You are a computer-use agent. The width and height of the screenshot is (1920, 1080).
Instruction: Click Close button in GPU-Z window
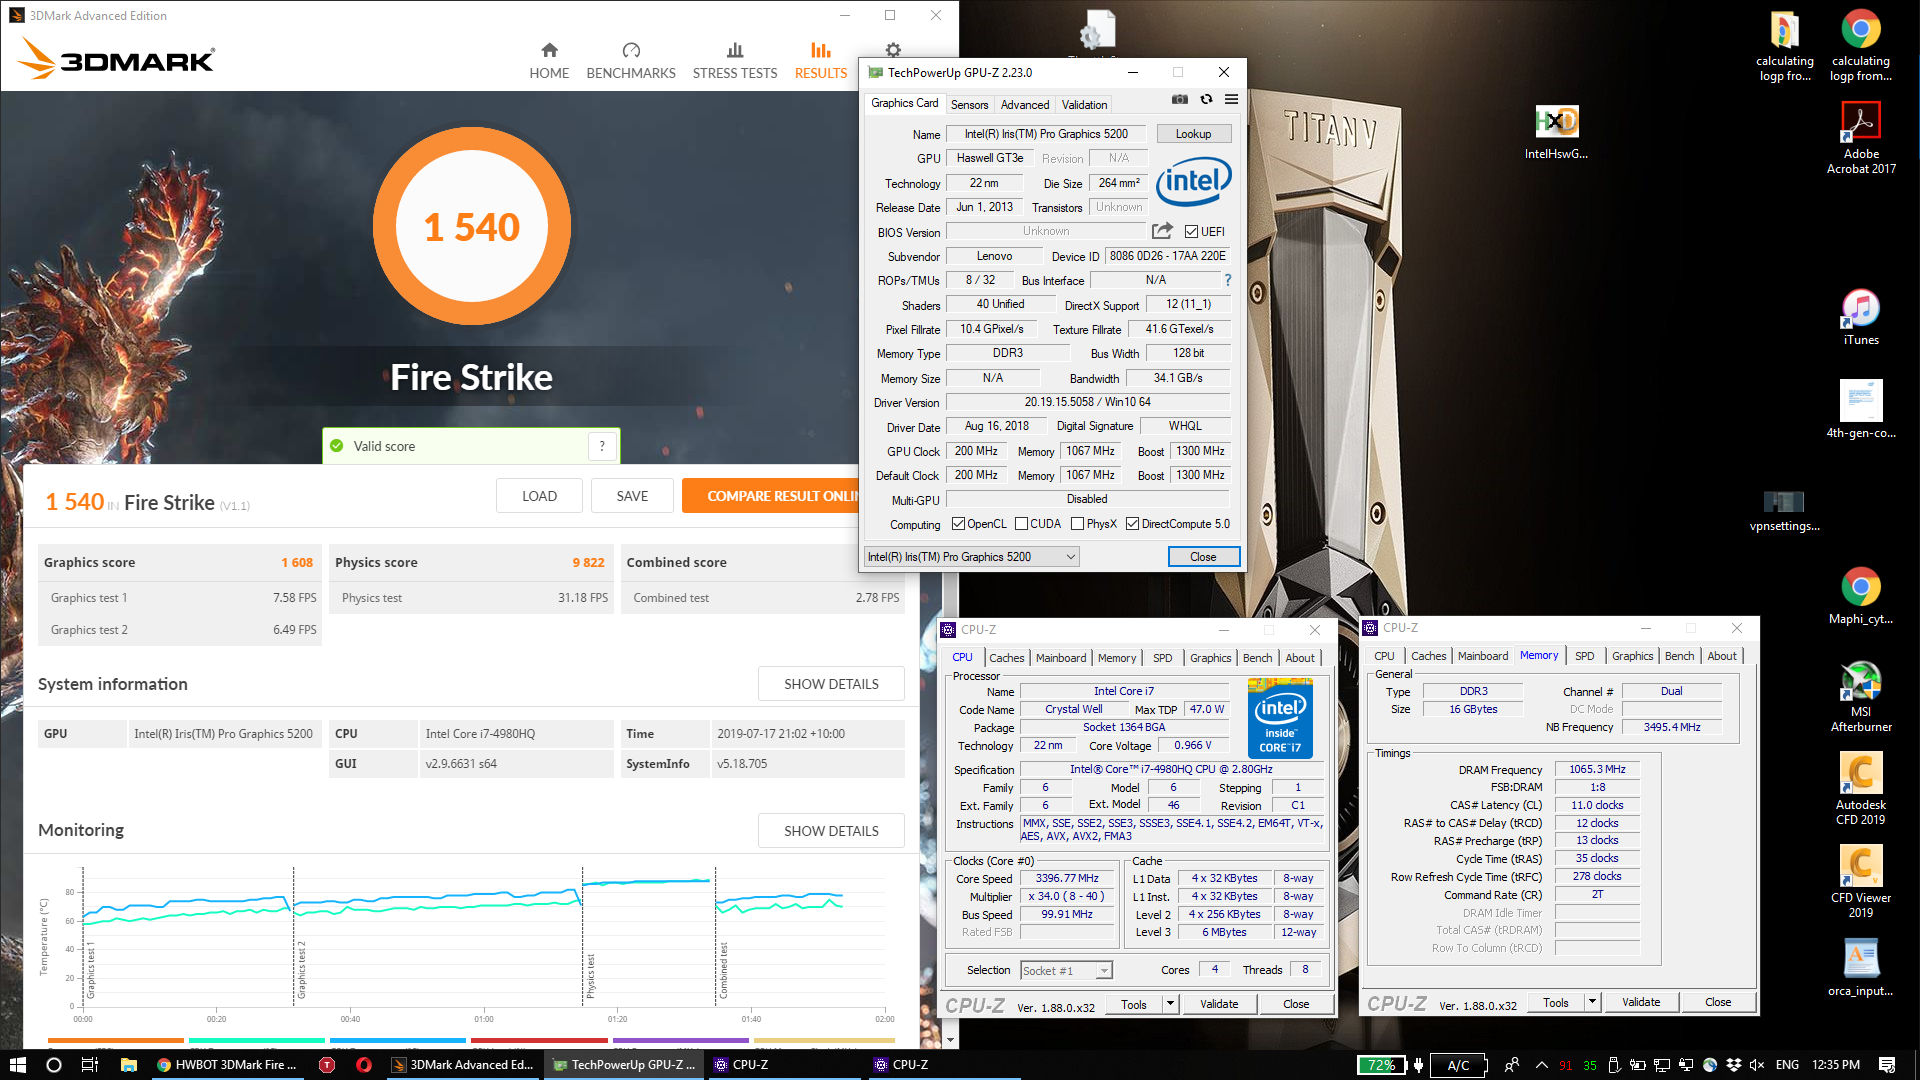click(x=1203, y=557)
